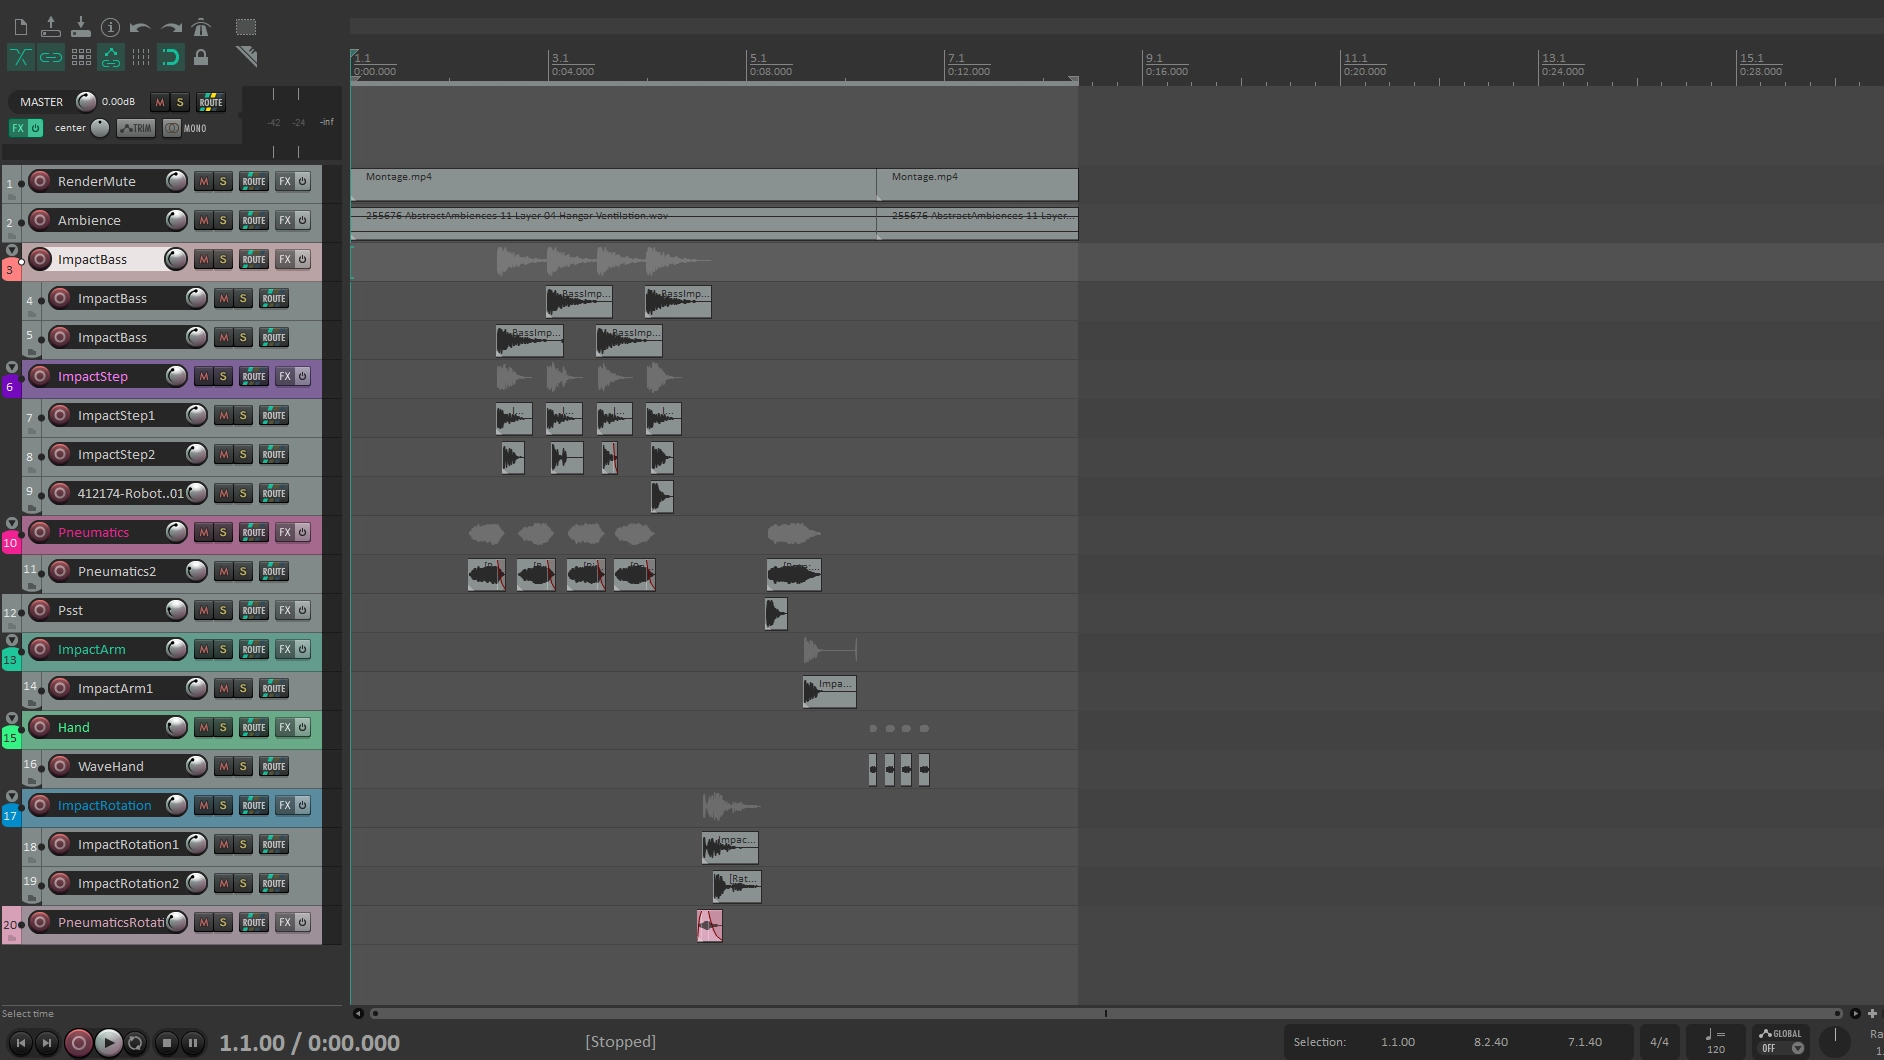Toggle ripple editing via the link icon
This screenshot has width=1884, height=1060.
pos(50,58)
